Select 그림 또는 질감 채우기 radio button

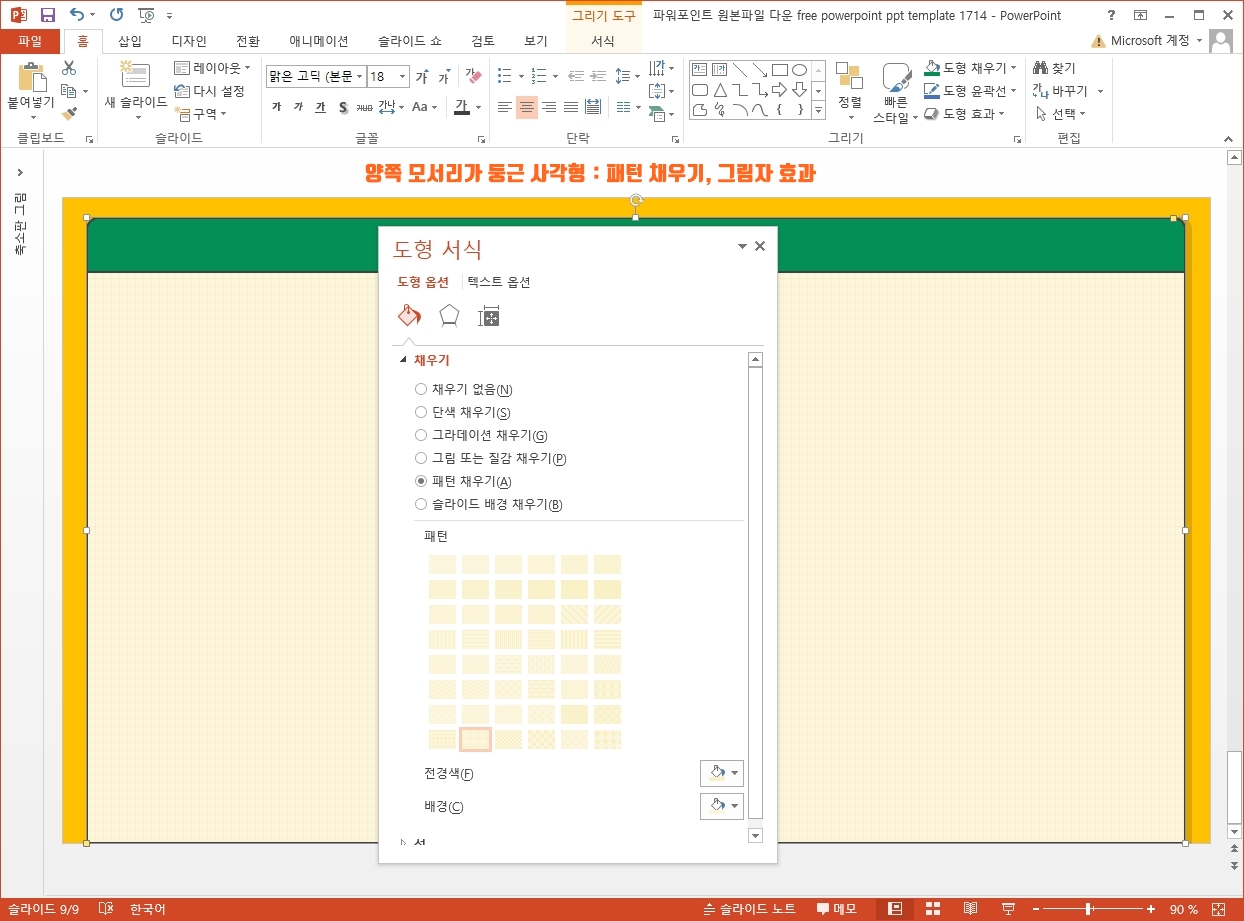421,458
